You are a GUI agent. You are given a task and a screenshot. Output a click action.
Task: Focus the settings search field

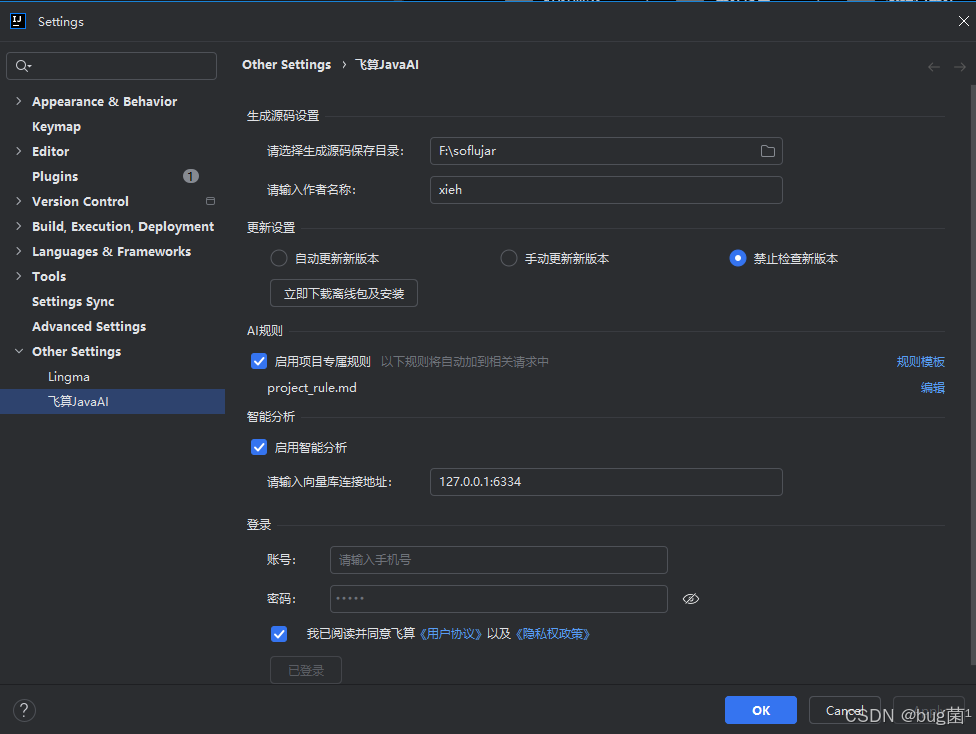(x=111, y=66)
